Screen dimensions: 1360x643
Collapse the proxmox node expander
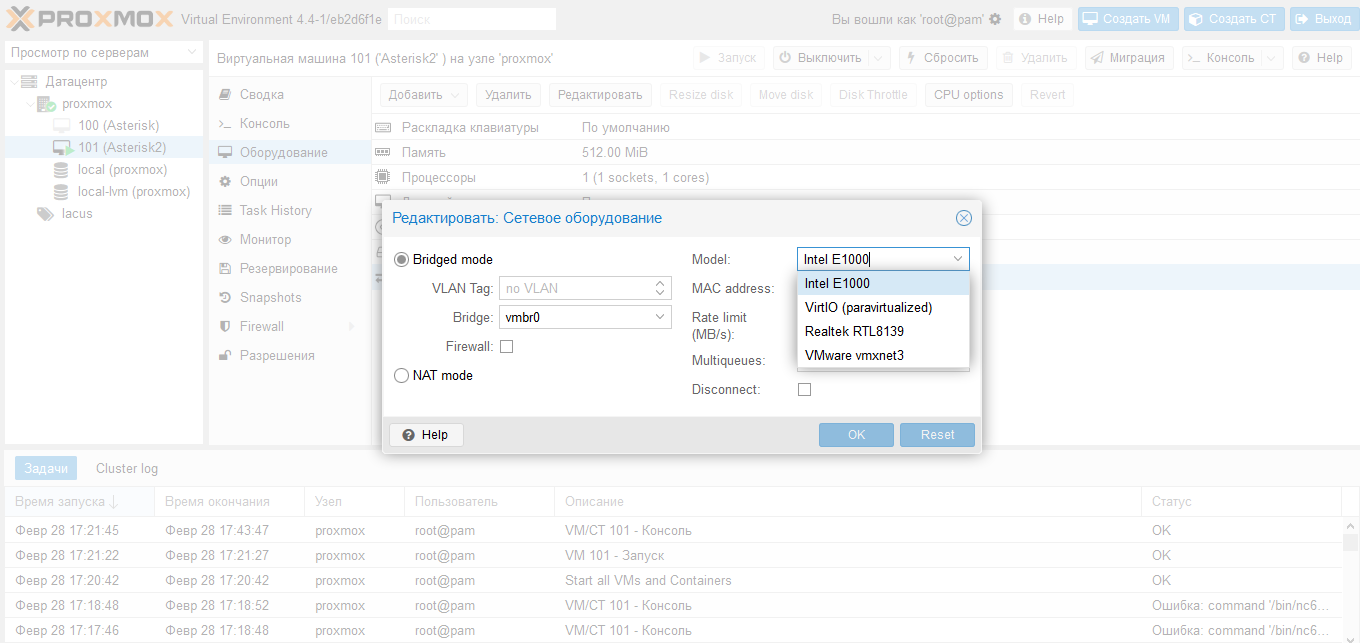(x=28, y=103)
